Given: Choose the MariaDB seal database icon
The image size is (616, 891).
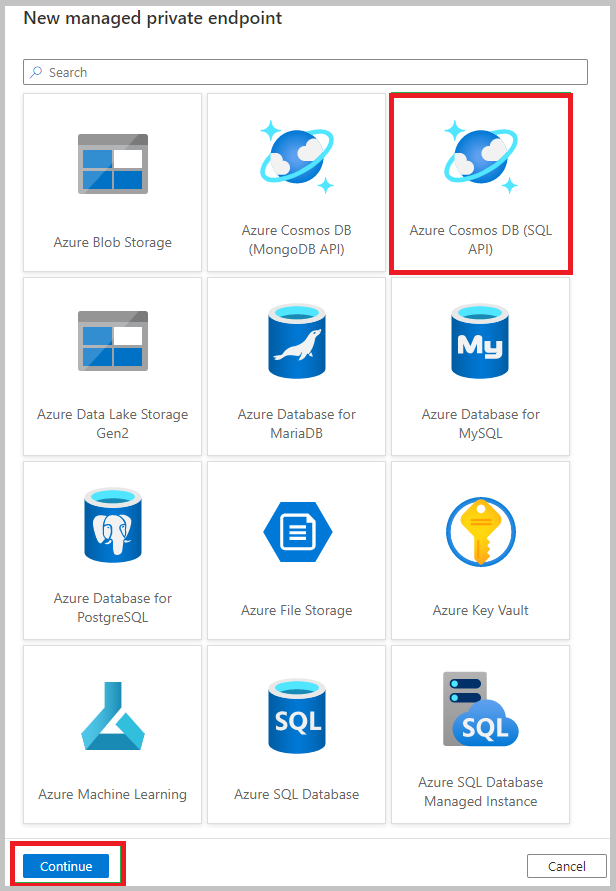Looking at the screenshot, I should (x=297, y=341).
